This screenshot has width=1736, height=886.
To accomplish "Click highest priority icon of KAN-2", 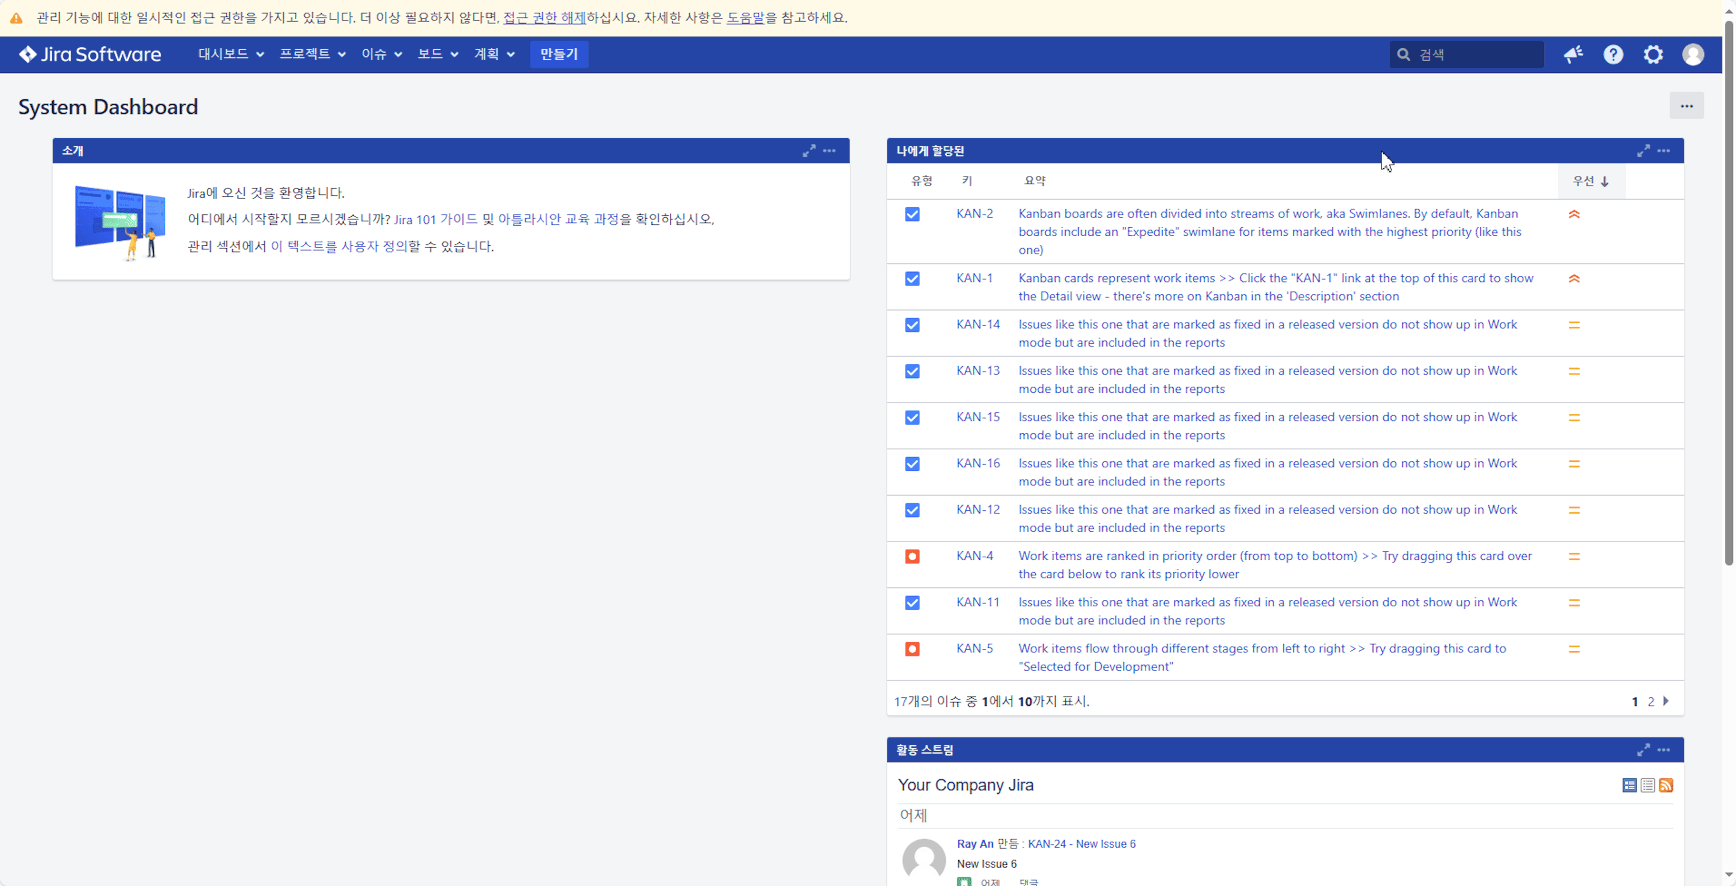I will 1574,214.
